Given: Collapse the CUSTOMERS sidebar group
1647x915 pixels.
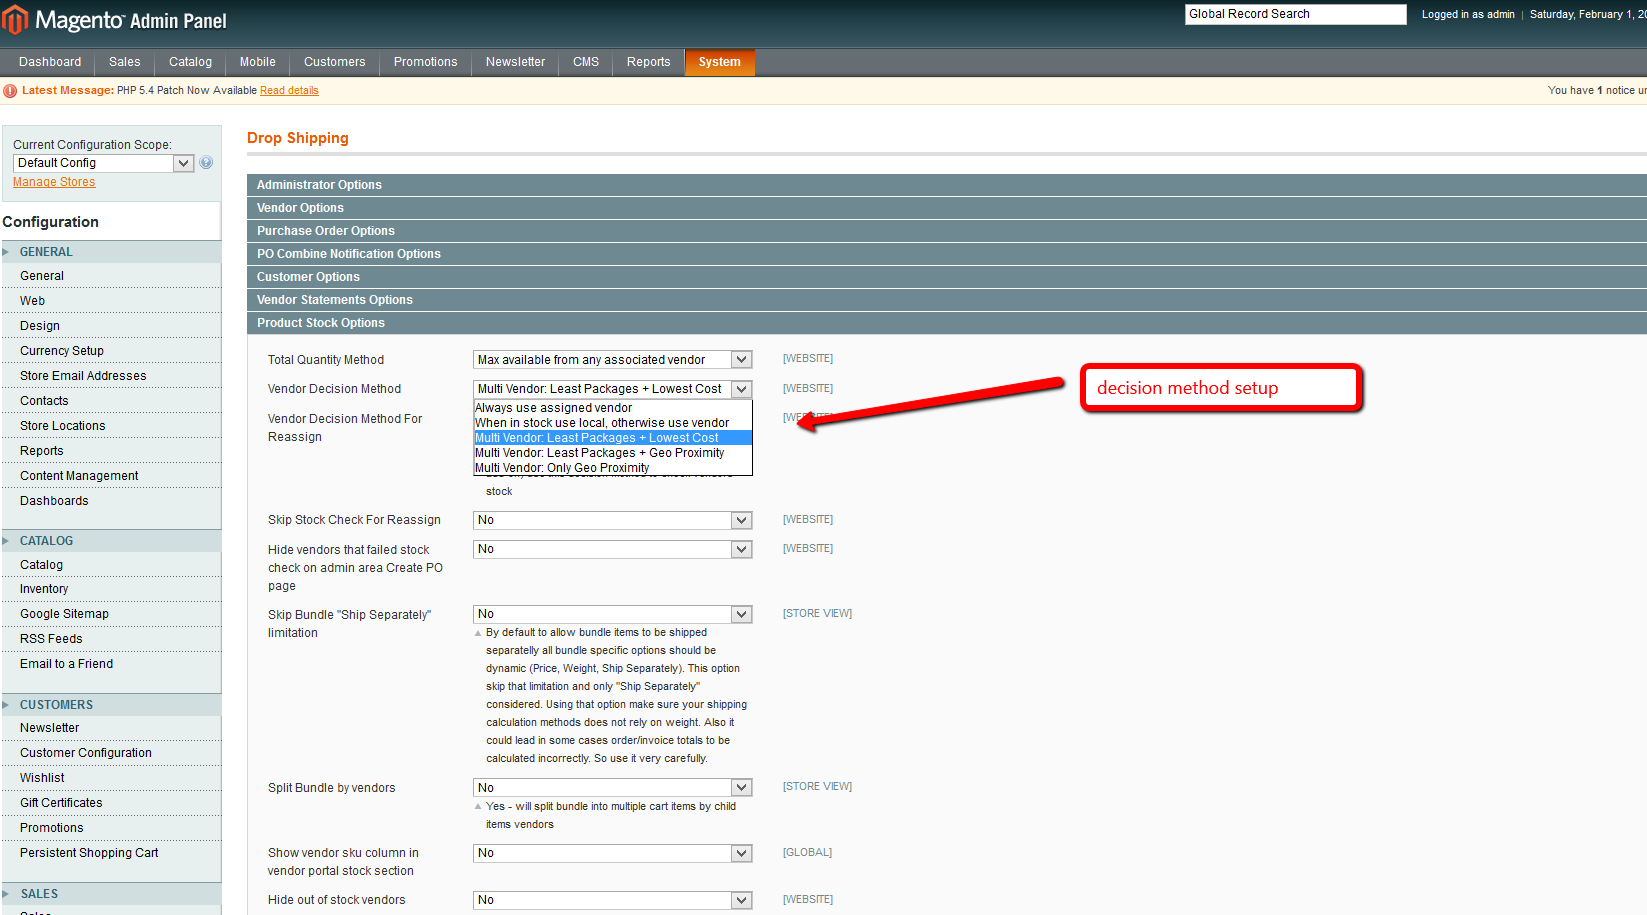Looking at the screenshot, I should (x=111, y=705).
